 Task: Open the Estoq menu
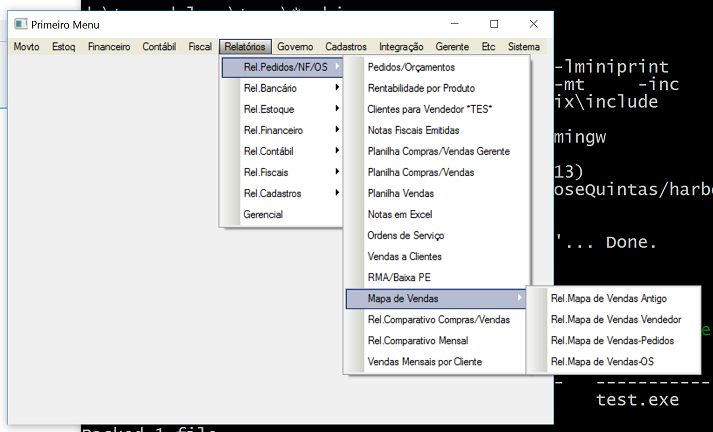63,46
